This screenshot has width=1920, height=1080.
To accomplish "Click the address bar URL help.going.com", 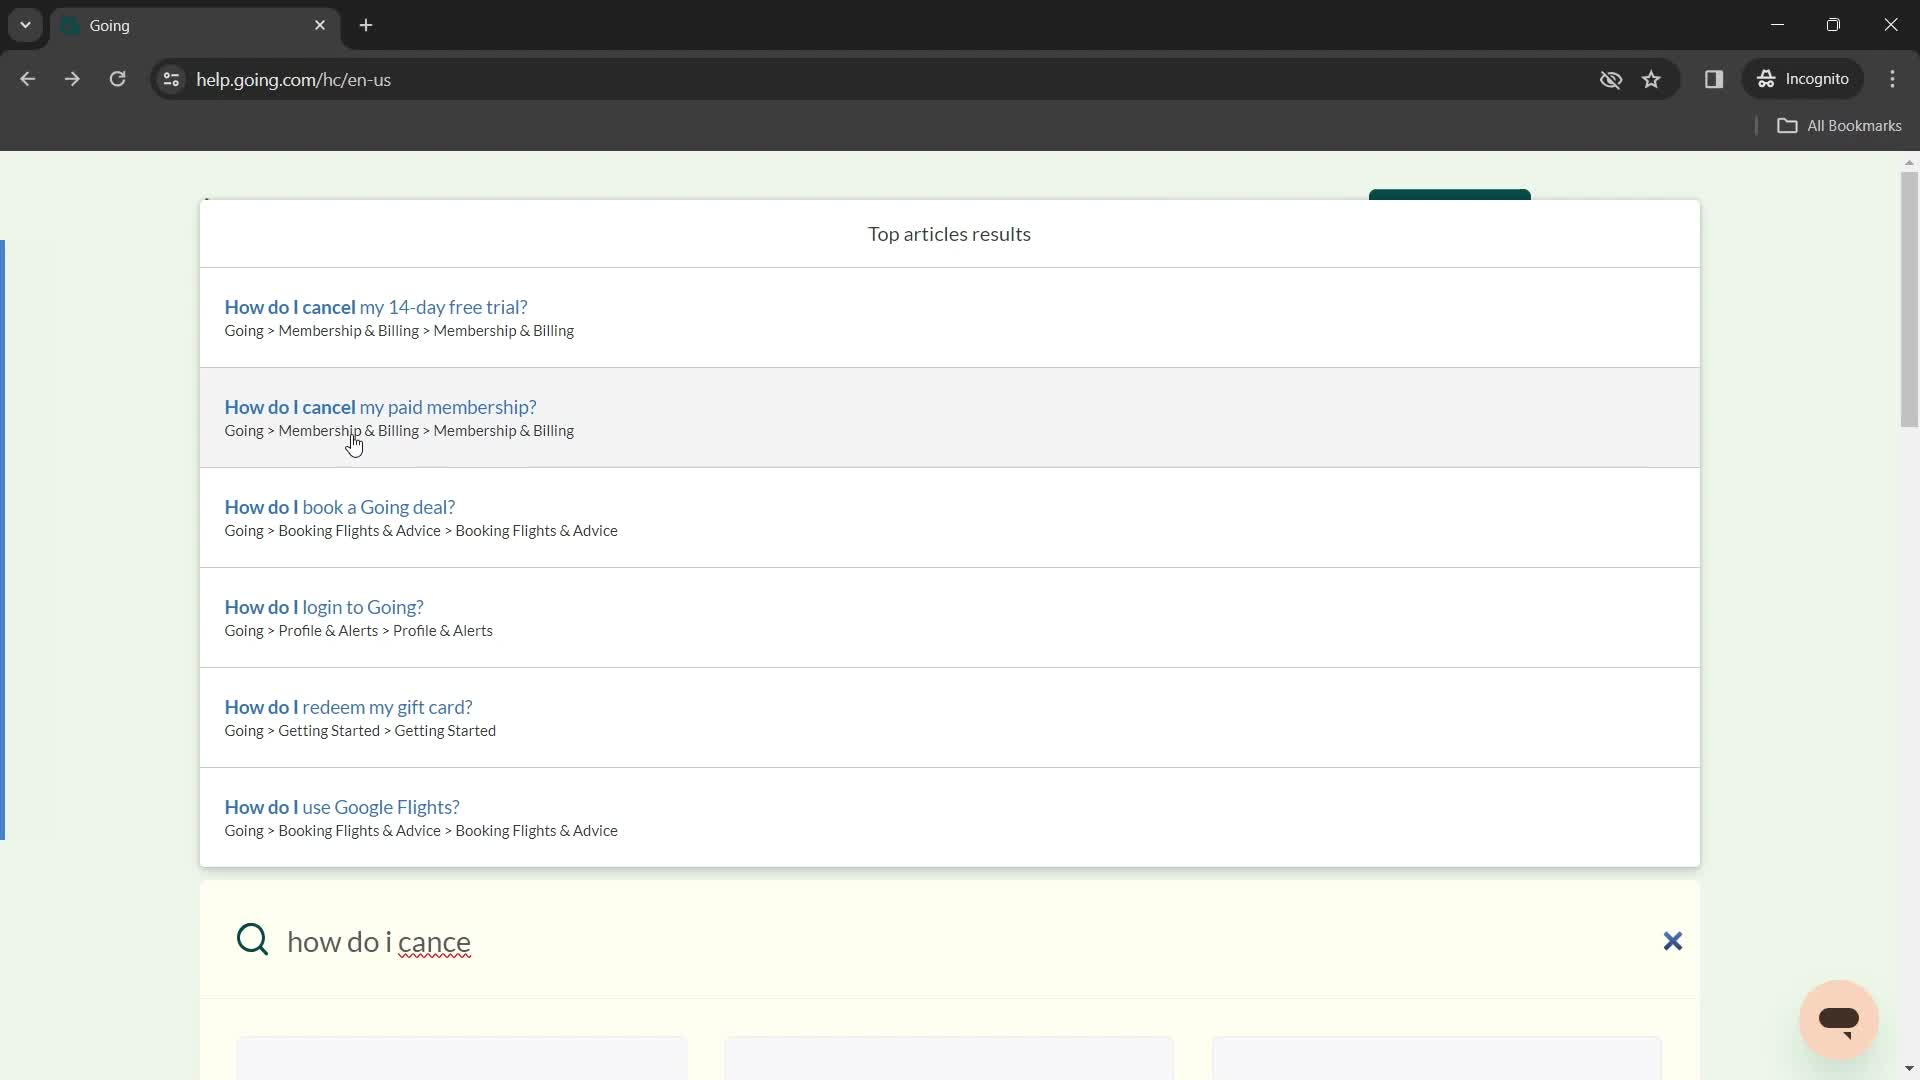I will click(293, 79).
